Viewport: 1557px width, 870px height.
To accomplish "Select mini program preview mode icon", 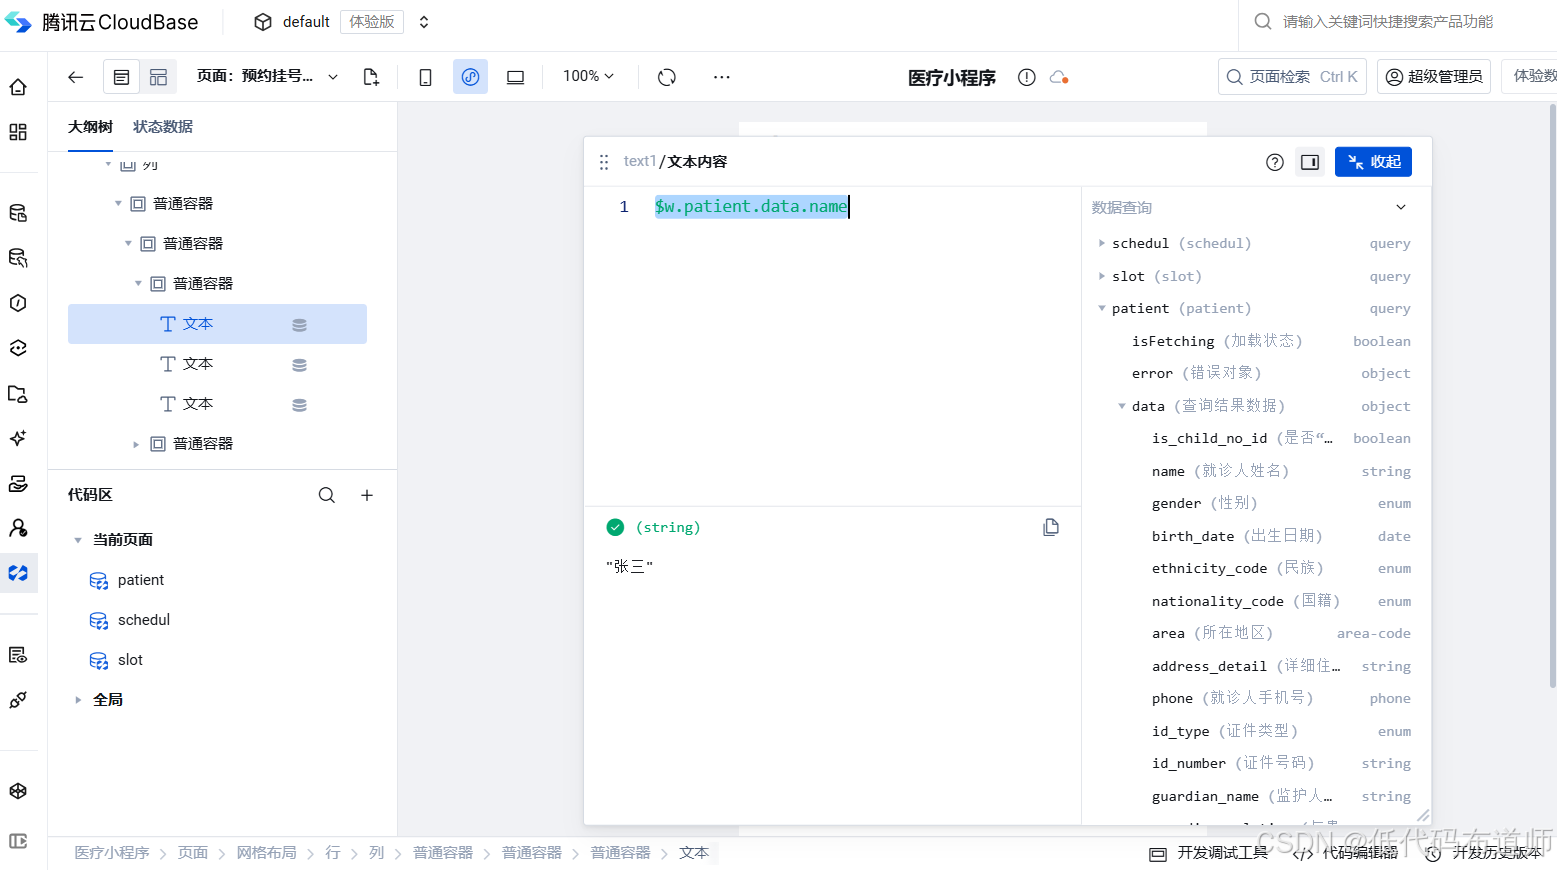I will pos(470,77).
